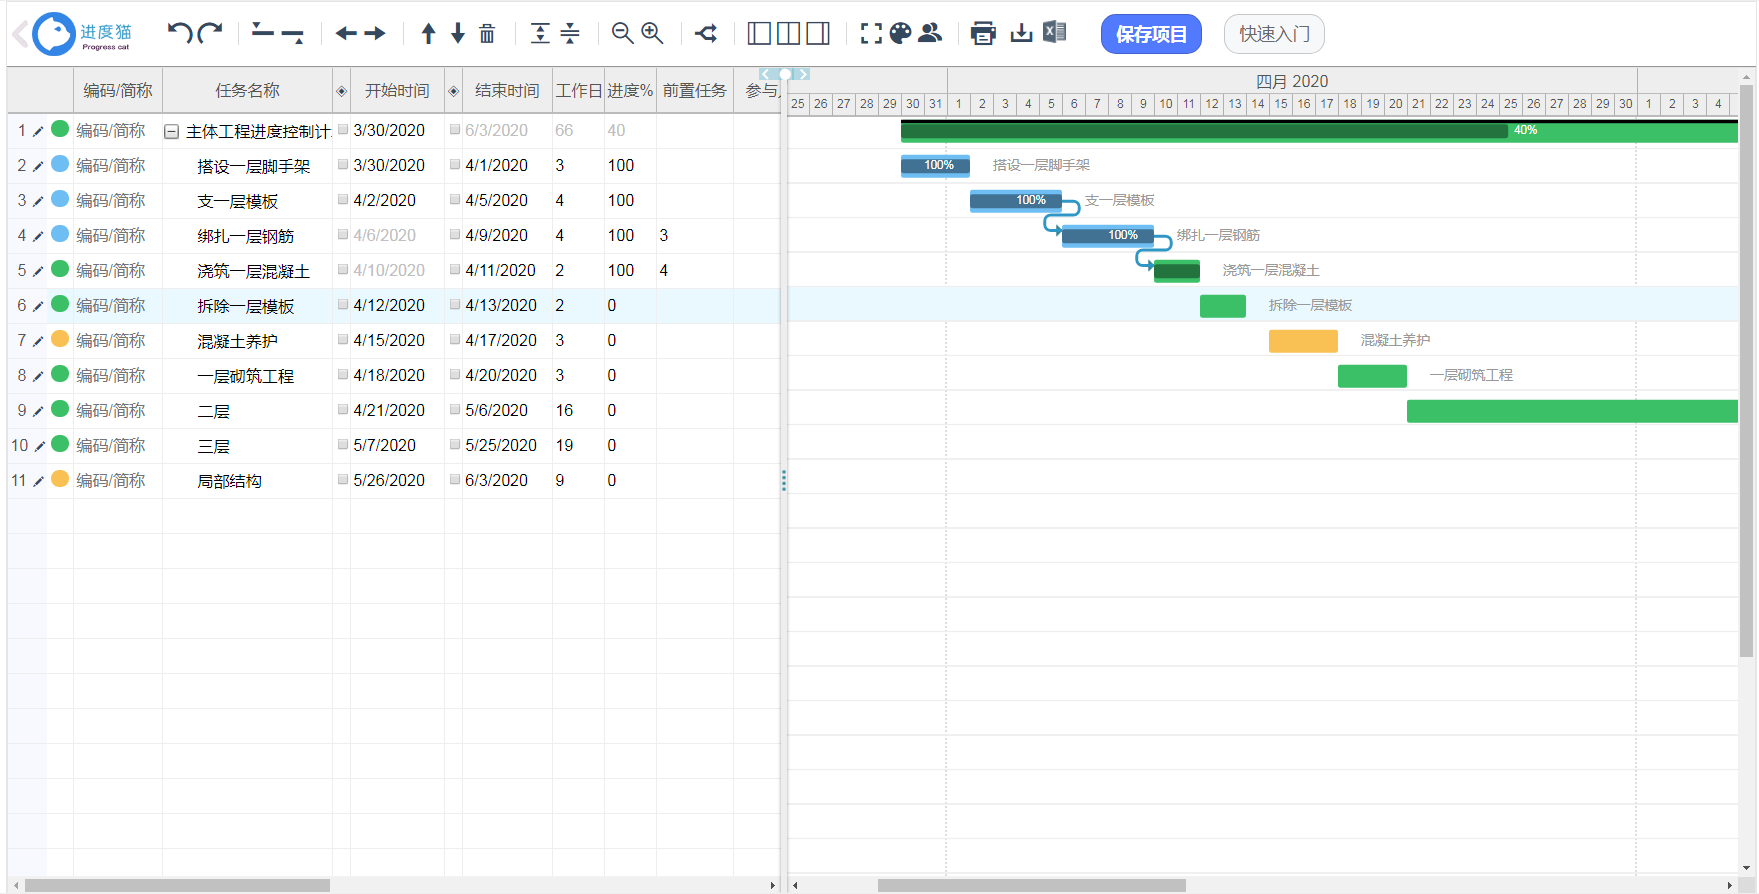The height and width of the screenshot is (894, 1759).
Task: Click the diamond icon before 开始时间 header
Action: [341, 91]
